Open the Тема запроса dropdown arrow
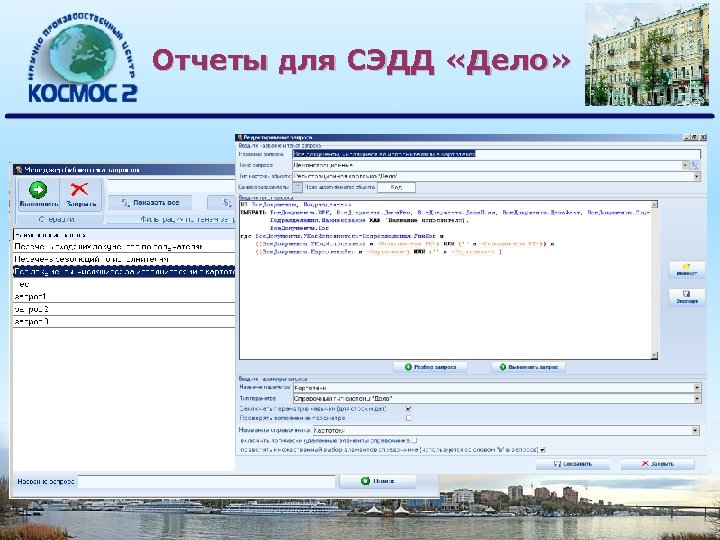 point(685,165)
